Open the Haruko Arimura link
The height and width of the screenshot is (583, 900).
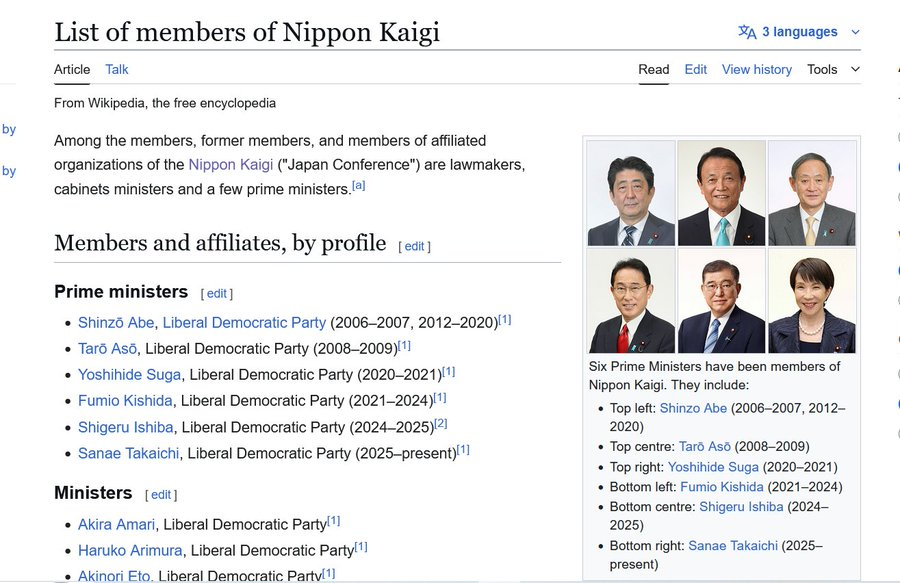point(130,550)
